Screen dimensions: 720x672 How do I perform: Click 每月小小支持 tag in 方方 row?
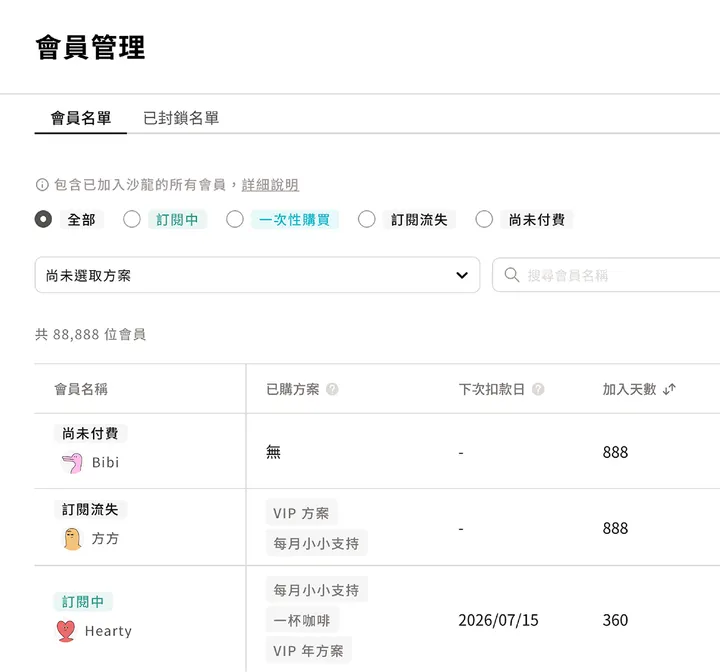click(x=316, y=543)
